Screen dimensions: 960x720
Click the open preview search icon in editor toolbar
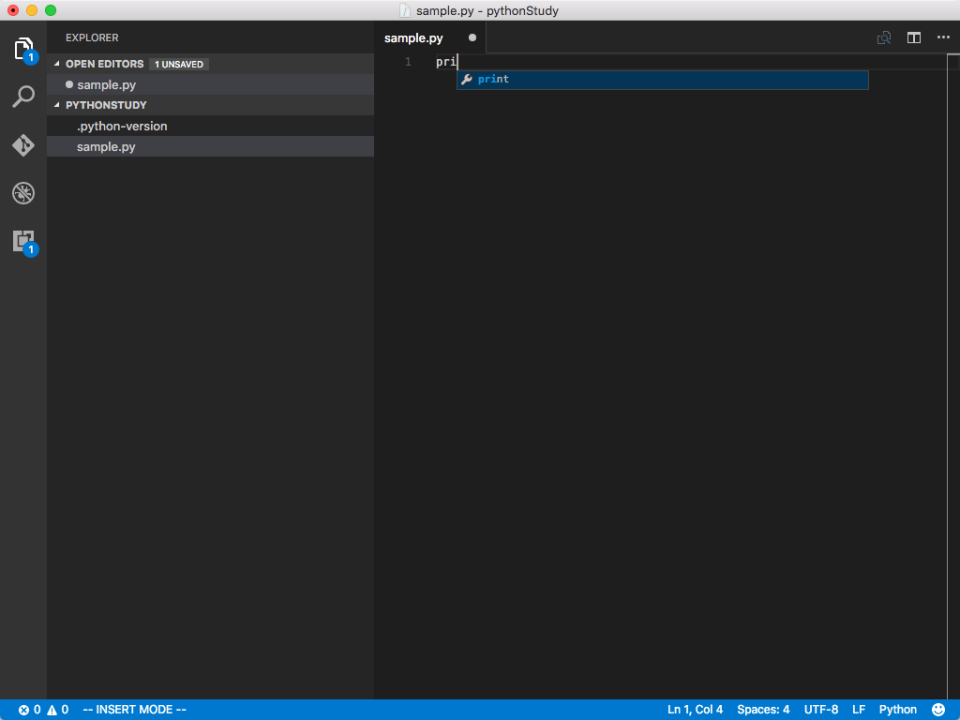coord(883,38)
